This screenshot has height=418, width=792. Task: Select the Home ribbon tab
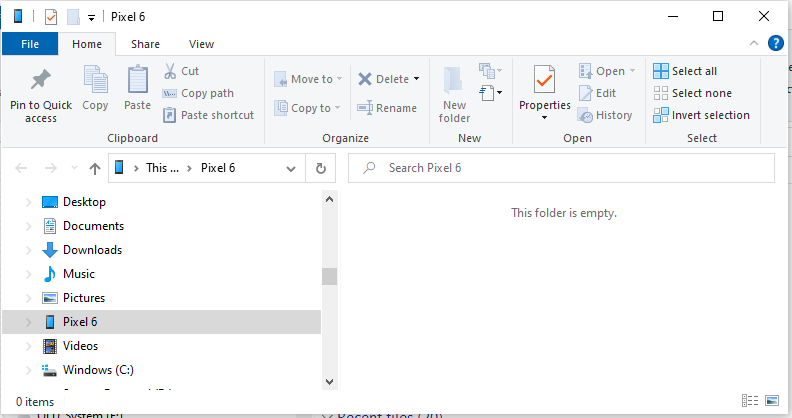click(87, 44)
